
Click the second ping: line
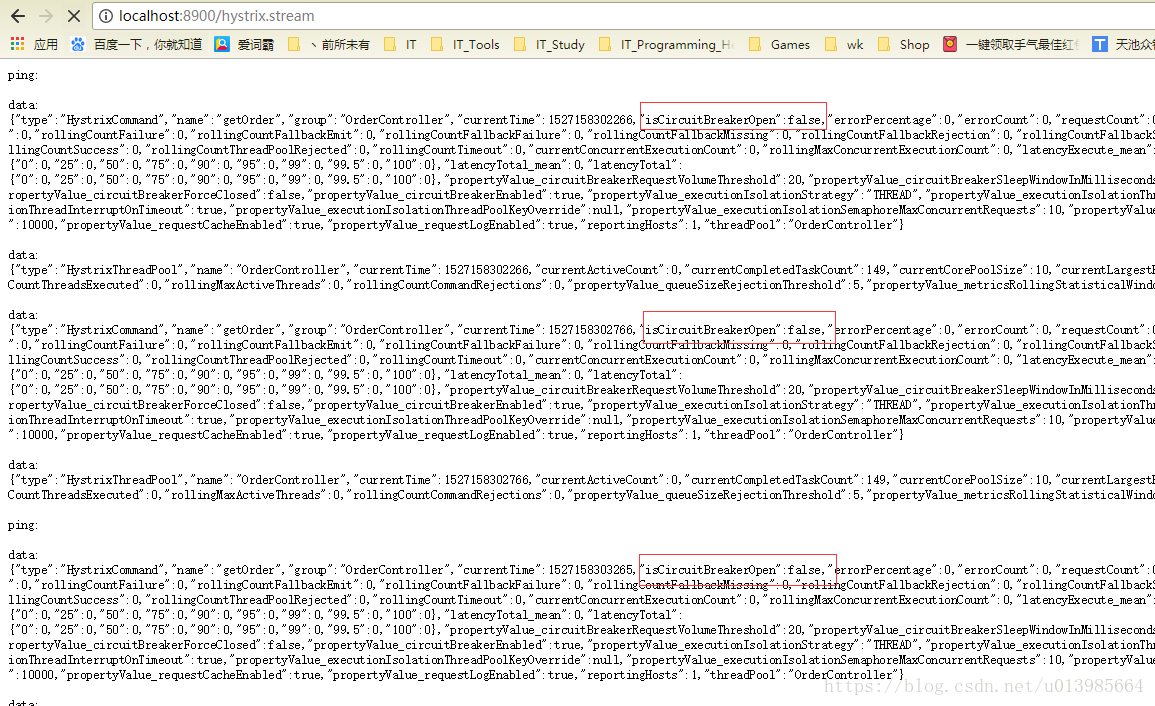tap(23, 525)
